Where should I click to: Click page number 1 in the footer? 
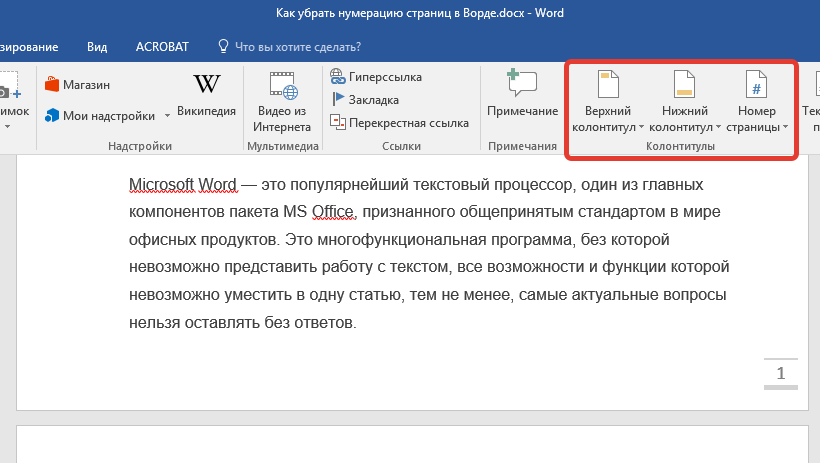pyautogui.click(x=781, y=374)
